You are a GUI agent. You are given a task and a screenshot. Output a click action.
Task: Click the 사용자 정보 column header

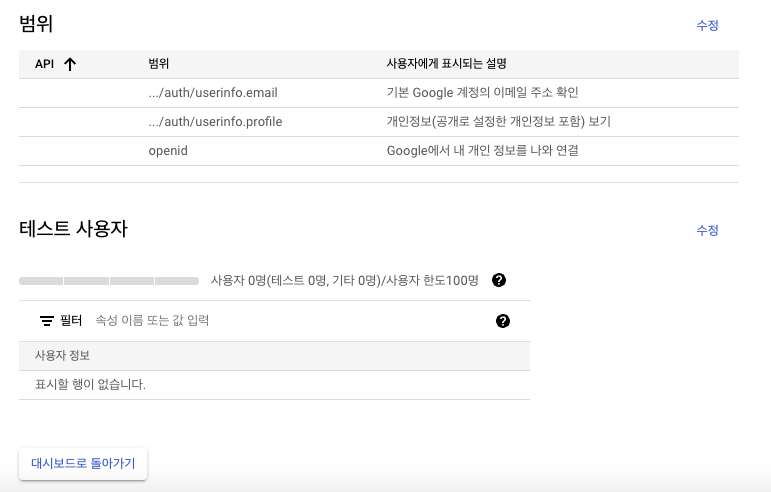63,356
